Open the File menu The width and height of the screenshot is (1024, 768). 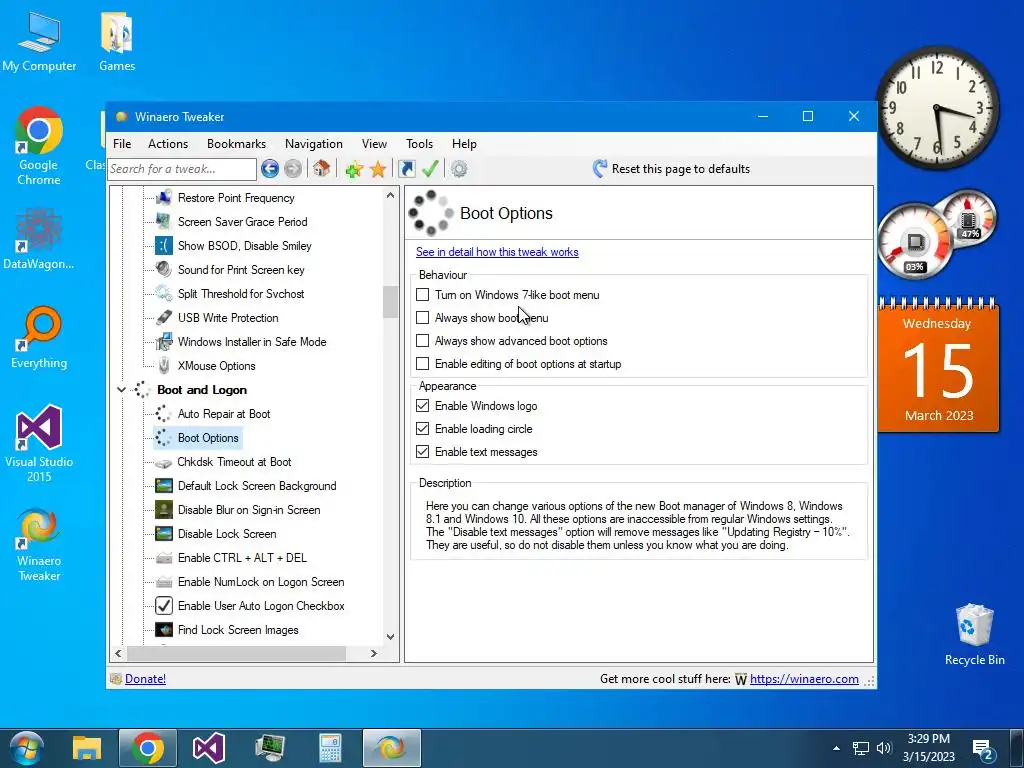(122, 144)
